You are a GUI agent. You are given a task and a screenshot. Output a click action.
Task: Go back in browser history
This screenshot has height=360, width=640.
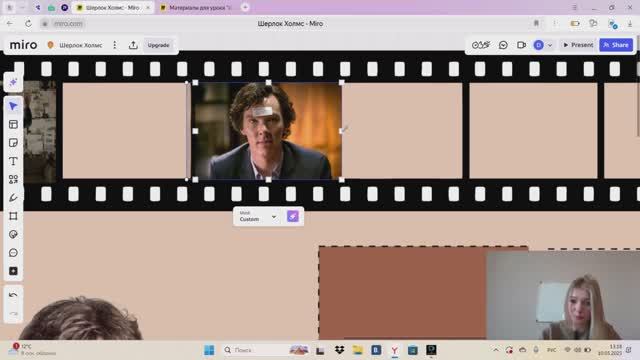click(10, 24)
